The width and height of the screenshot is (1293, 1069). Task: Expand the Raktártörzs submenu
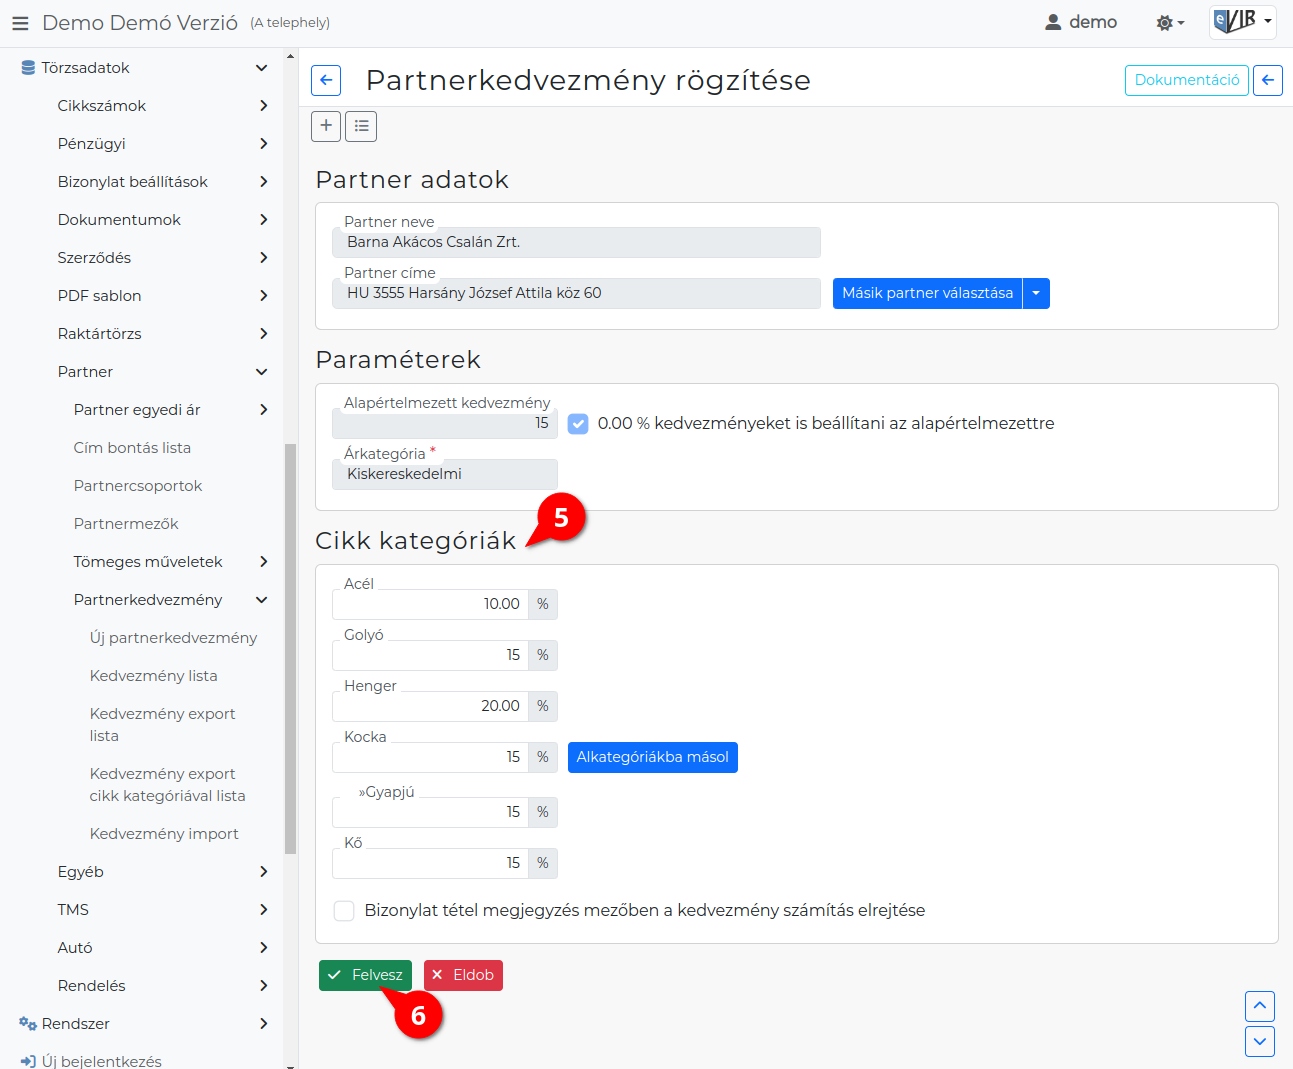pyautogui.click(x=263, y=334)
